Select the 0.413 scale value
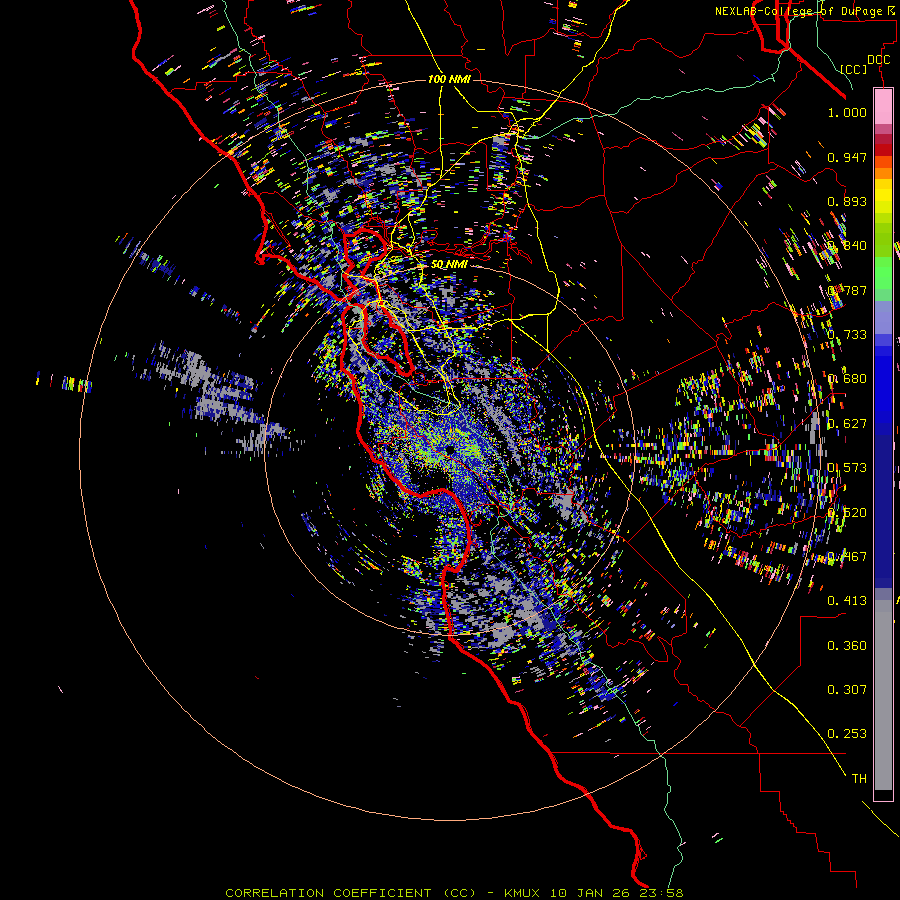 [x=847, y=601]
